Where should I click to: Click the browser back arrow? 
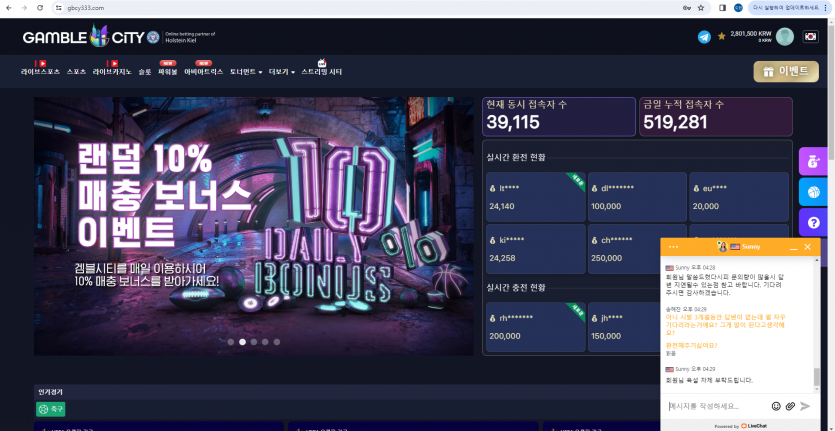9,8
